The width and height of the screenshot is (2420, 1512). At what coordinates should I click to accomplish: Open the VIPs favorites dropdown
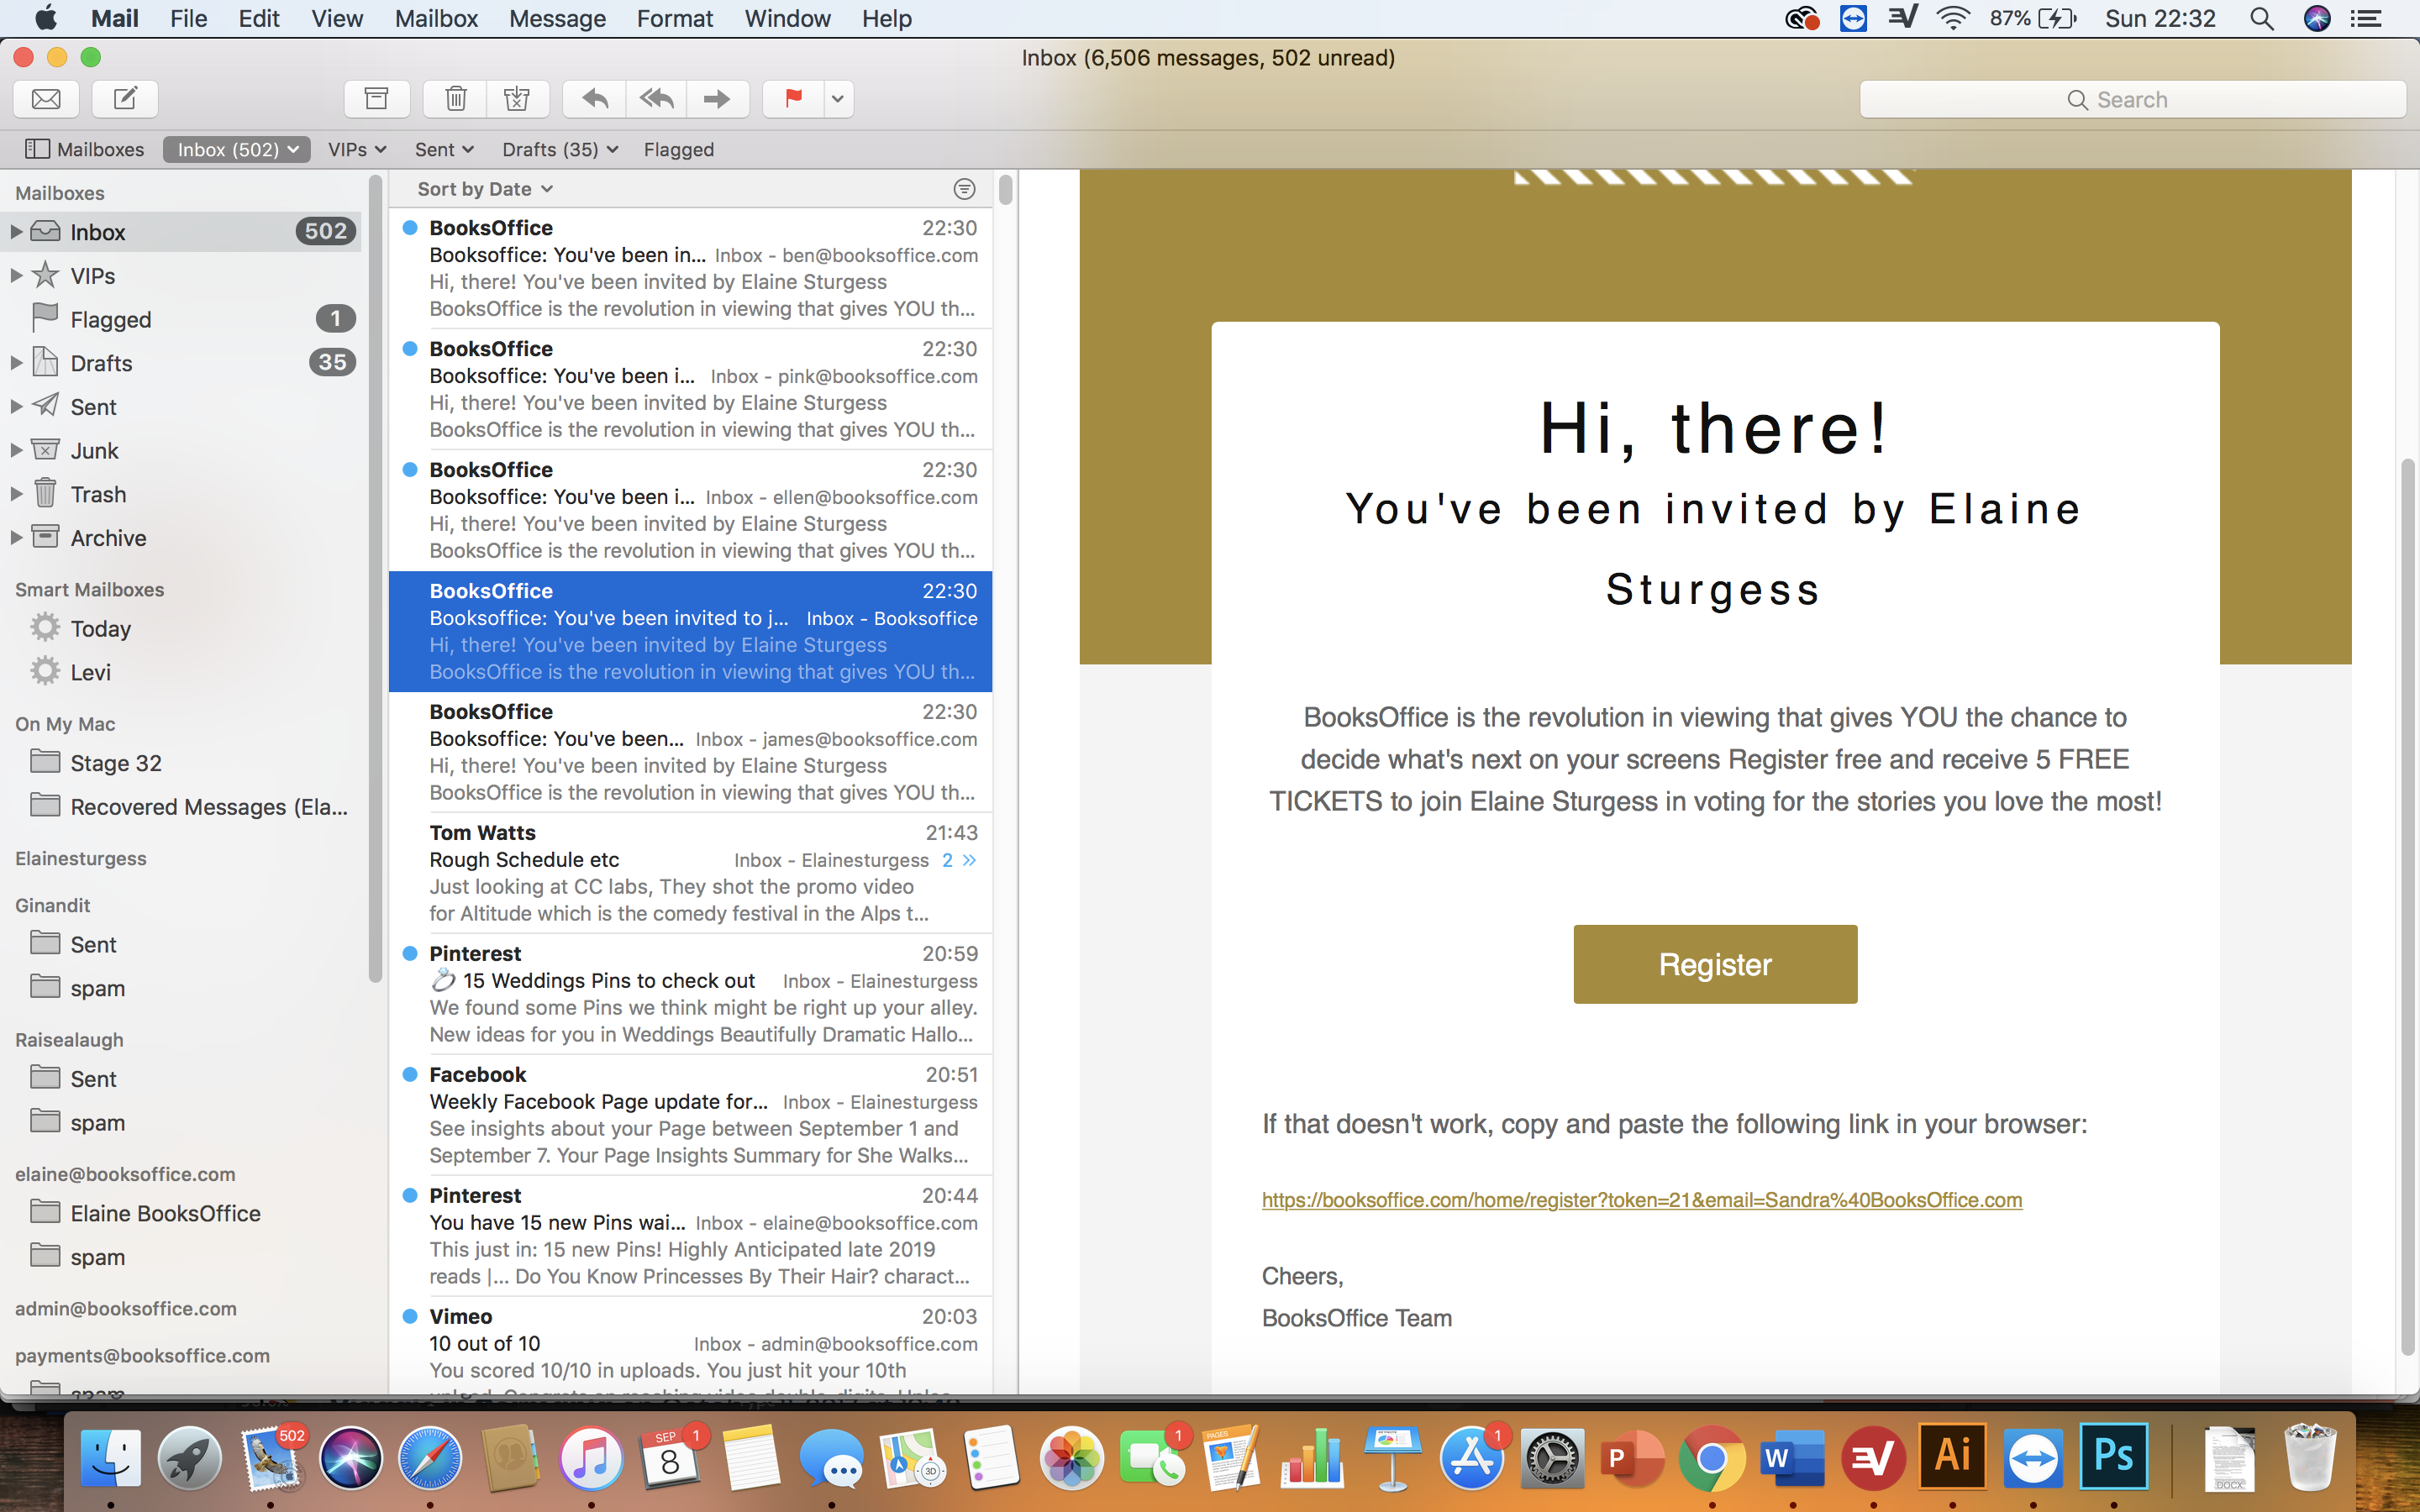click(357, 149)
